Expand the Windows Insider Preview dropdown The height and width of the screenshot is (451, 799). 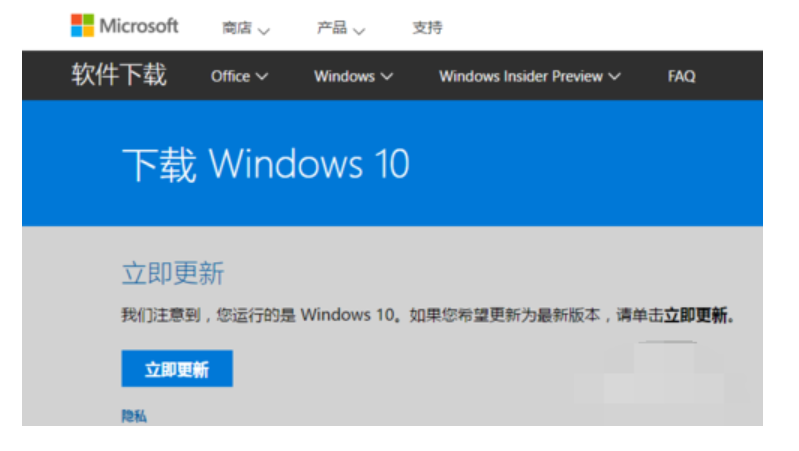point(520,76)
